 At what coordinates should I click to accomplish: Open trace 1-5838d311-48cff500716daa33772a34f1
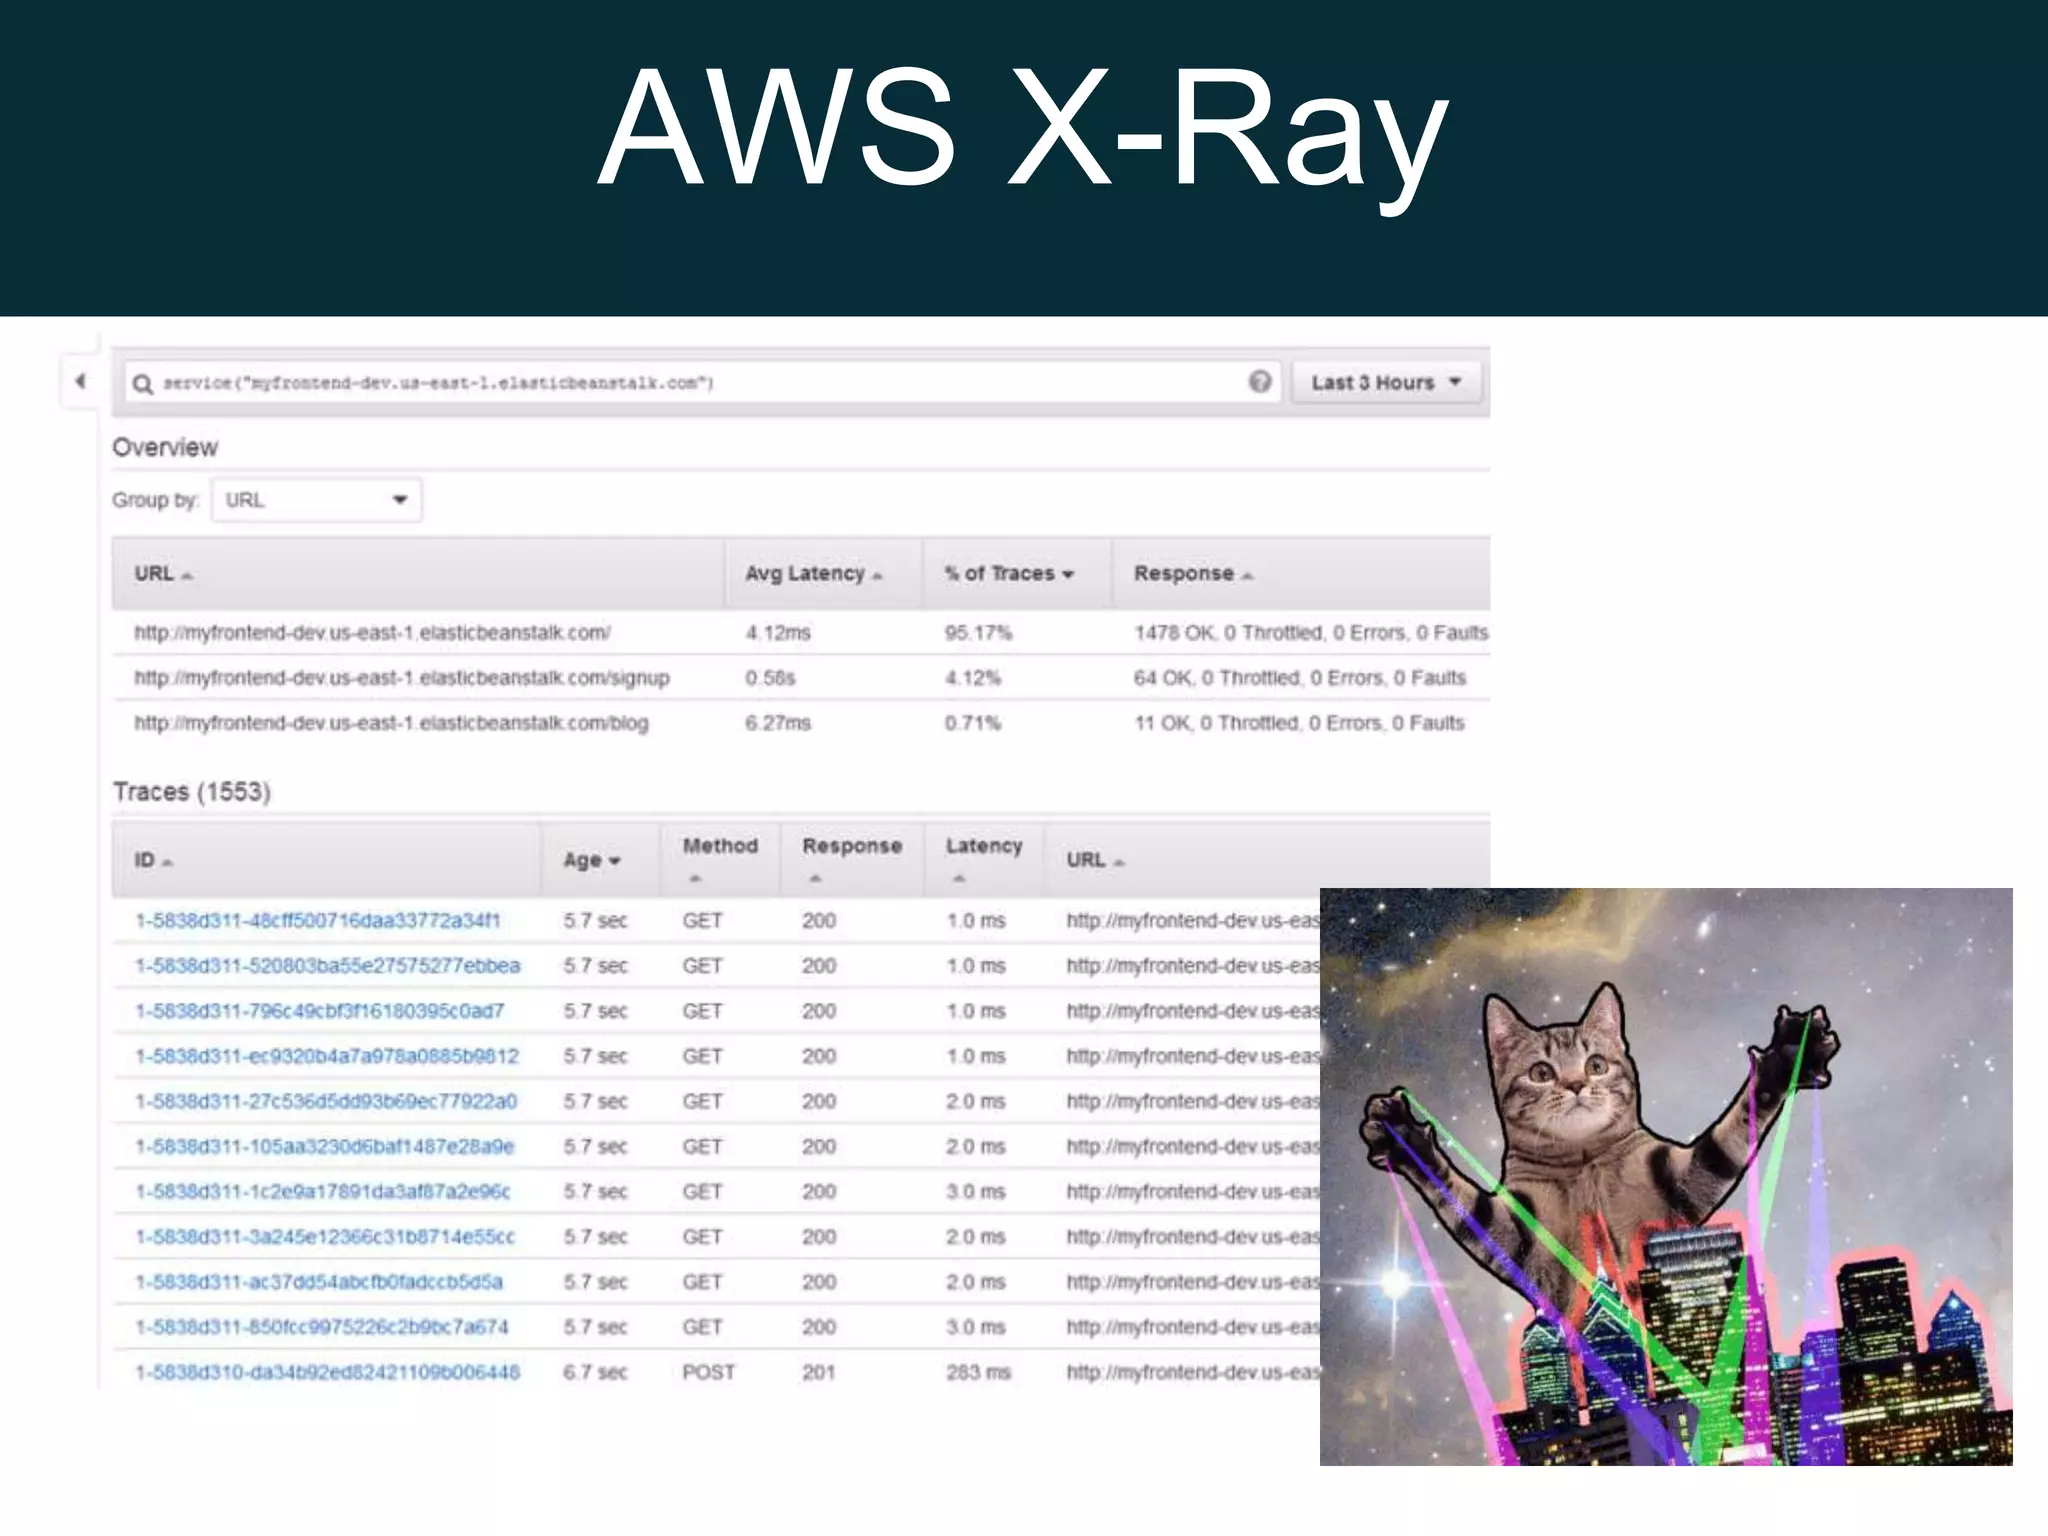(x=317, y=921)
